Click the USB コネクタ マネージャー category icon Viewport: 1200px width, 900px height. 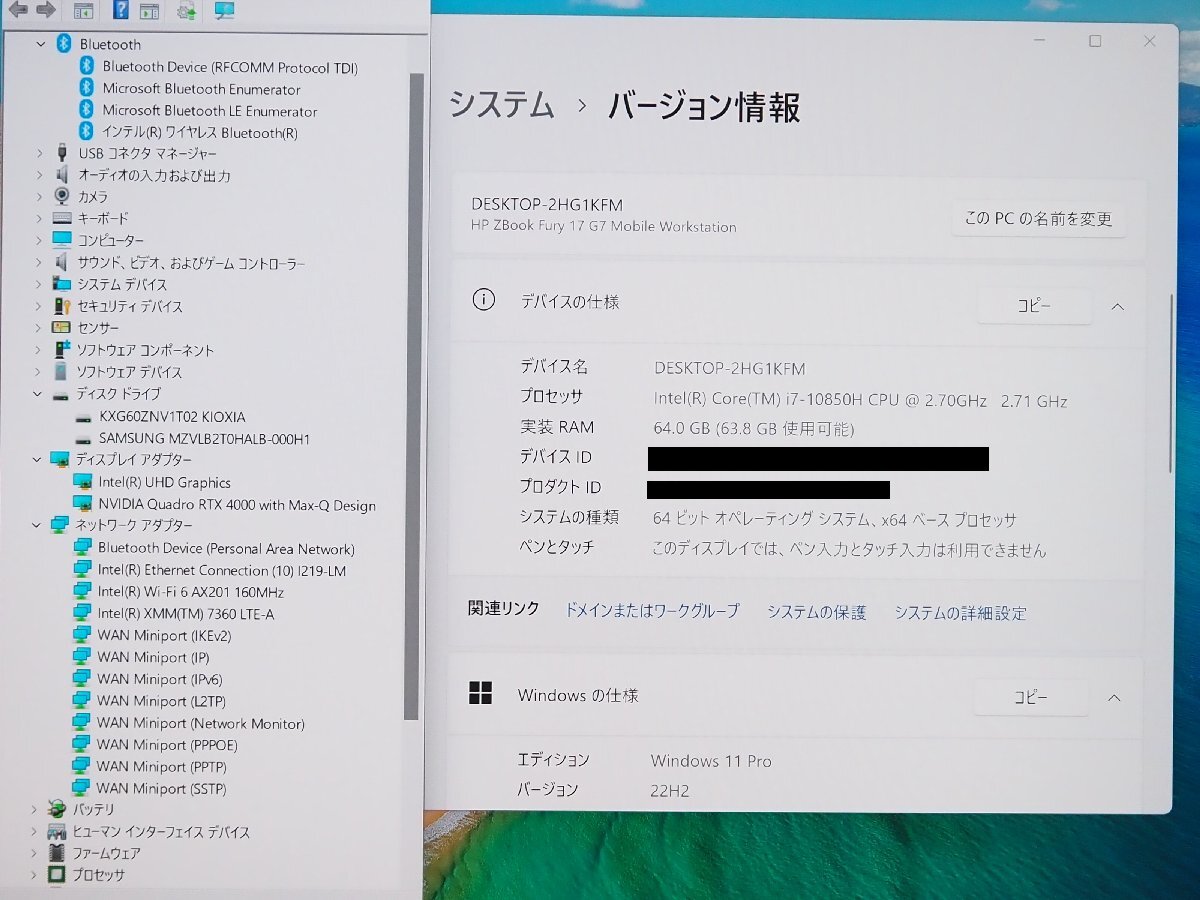point(62,153)
